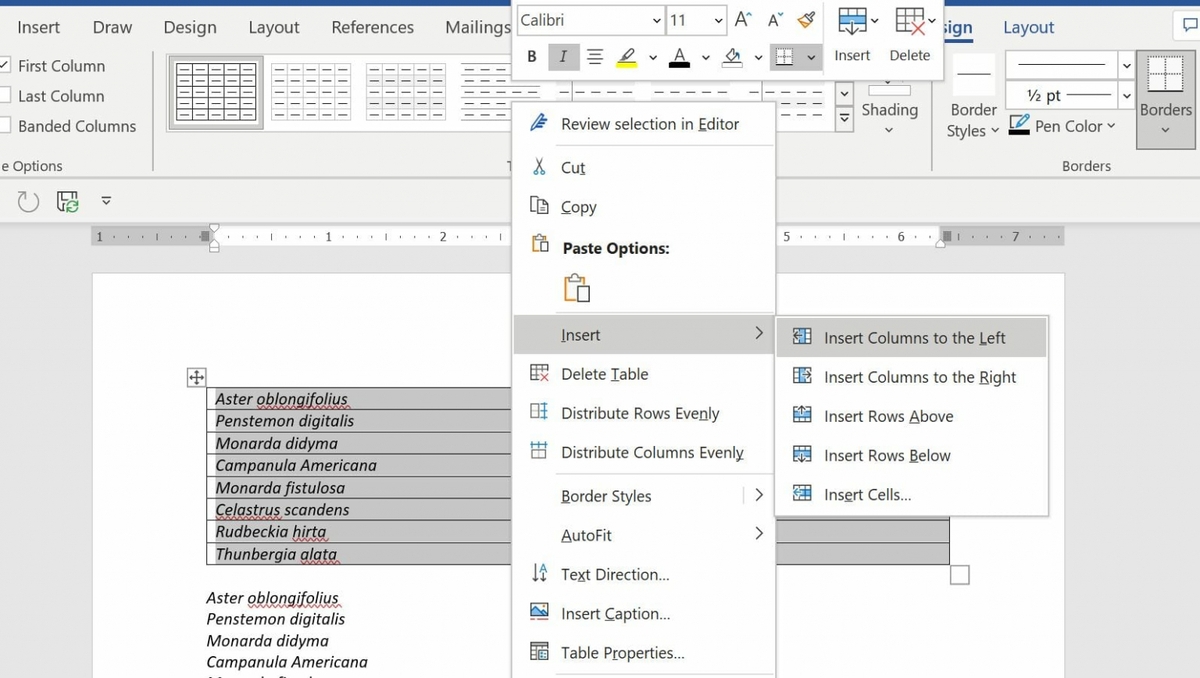
Task: Toggle the Banded Columns option
Action: tap(5, 126)
